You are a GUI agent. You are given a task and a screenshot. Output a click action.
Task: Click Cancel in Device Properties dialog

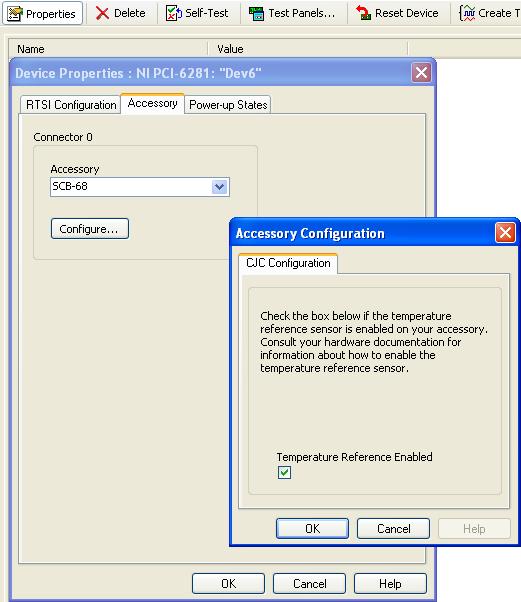pyautogui.click(x=309, y=584)
